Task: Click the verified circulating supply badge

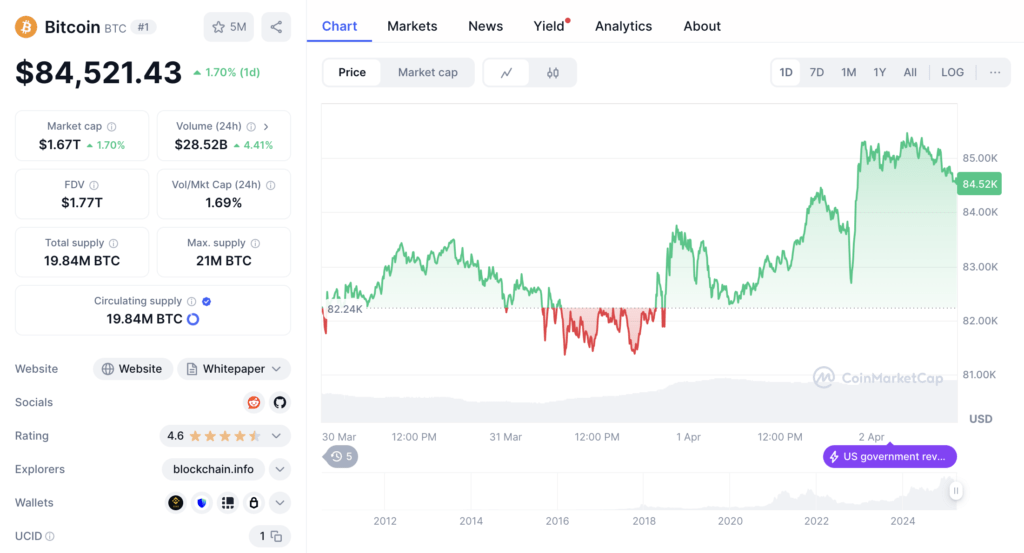Action: pyautogui.click(x=206, y=302)
